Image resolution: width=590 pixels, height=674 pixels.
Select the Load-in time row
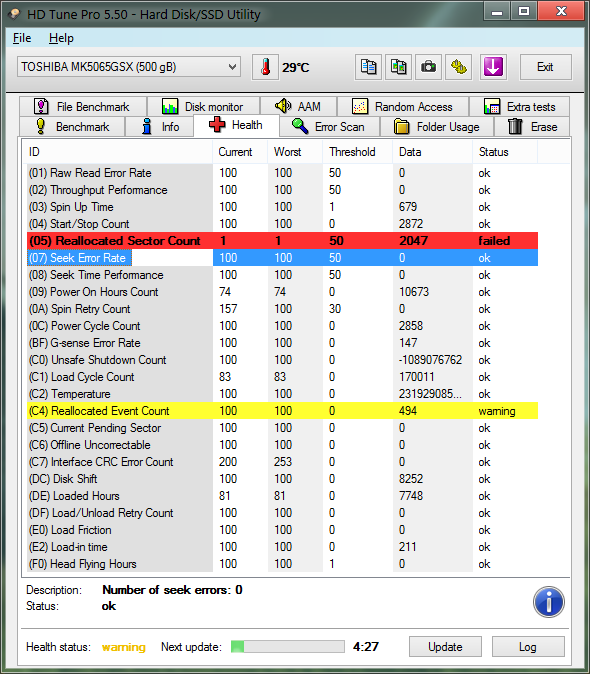[282, 547]
